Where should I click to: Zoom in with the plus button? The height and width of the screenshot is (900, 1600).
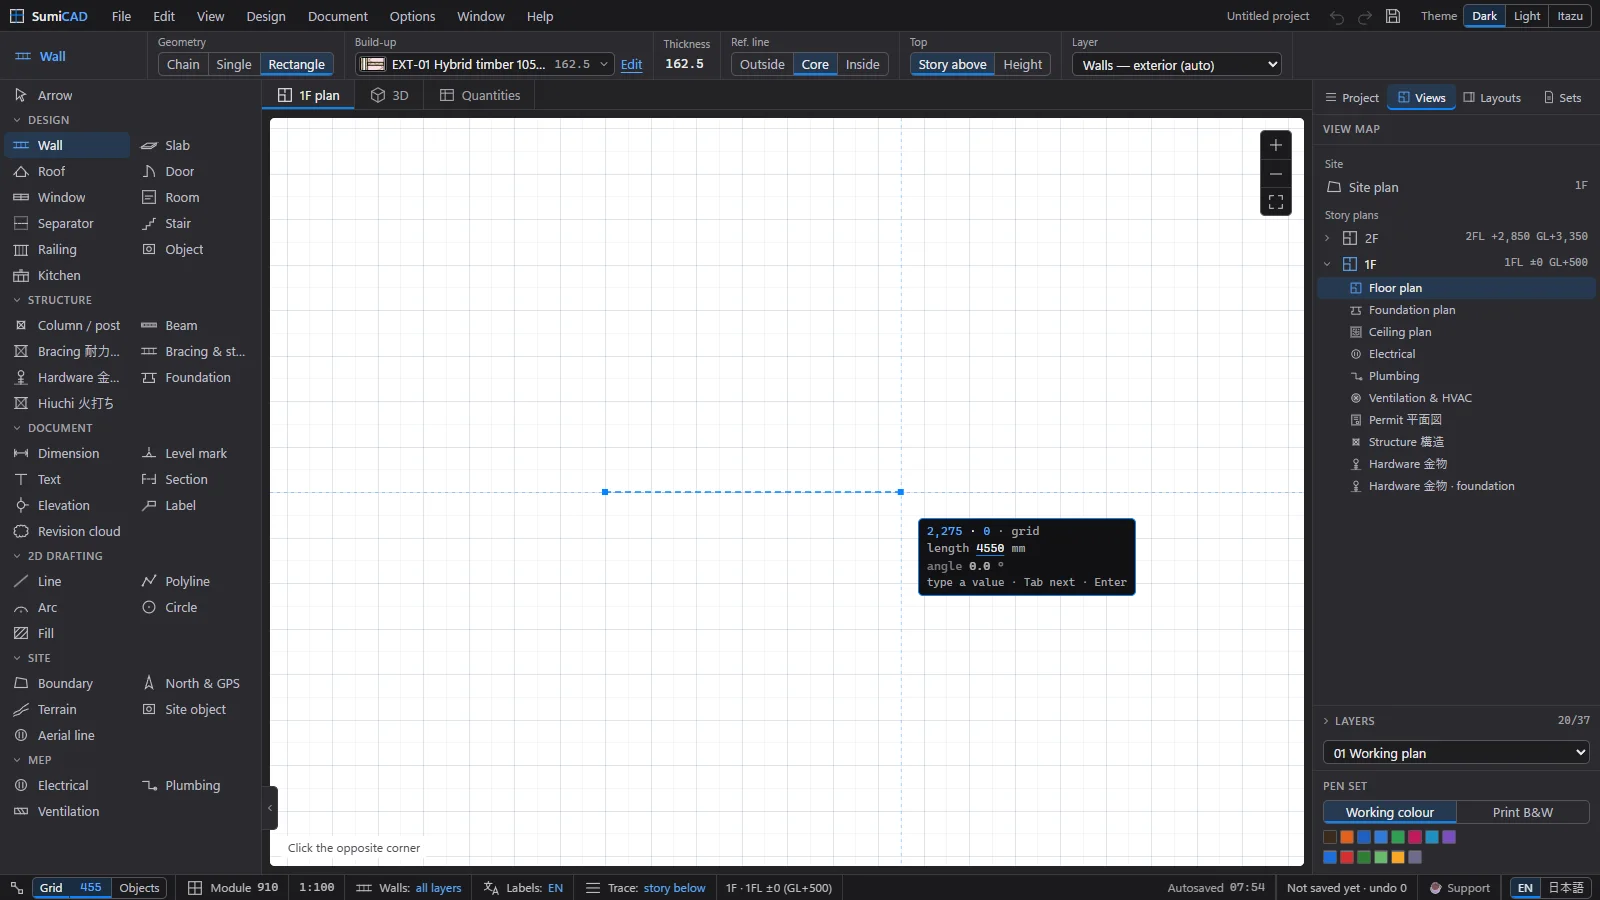click(x=1276, y=145)
